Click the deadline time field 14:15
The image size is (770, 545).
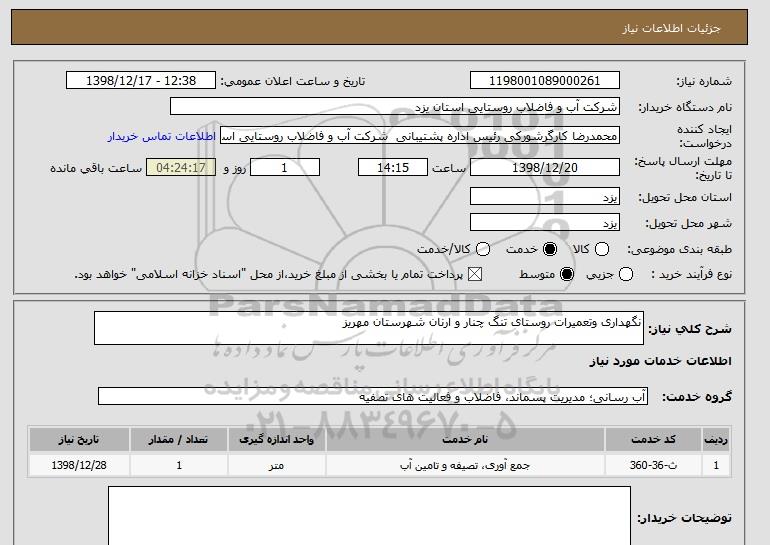click(x=393, y=167)
